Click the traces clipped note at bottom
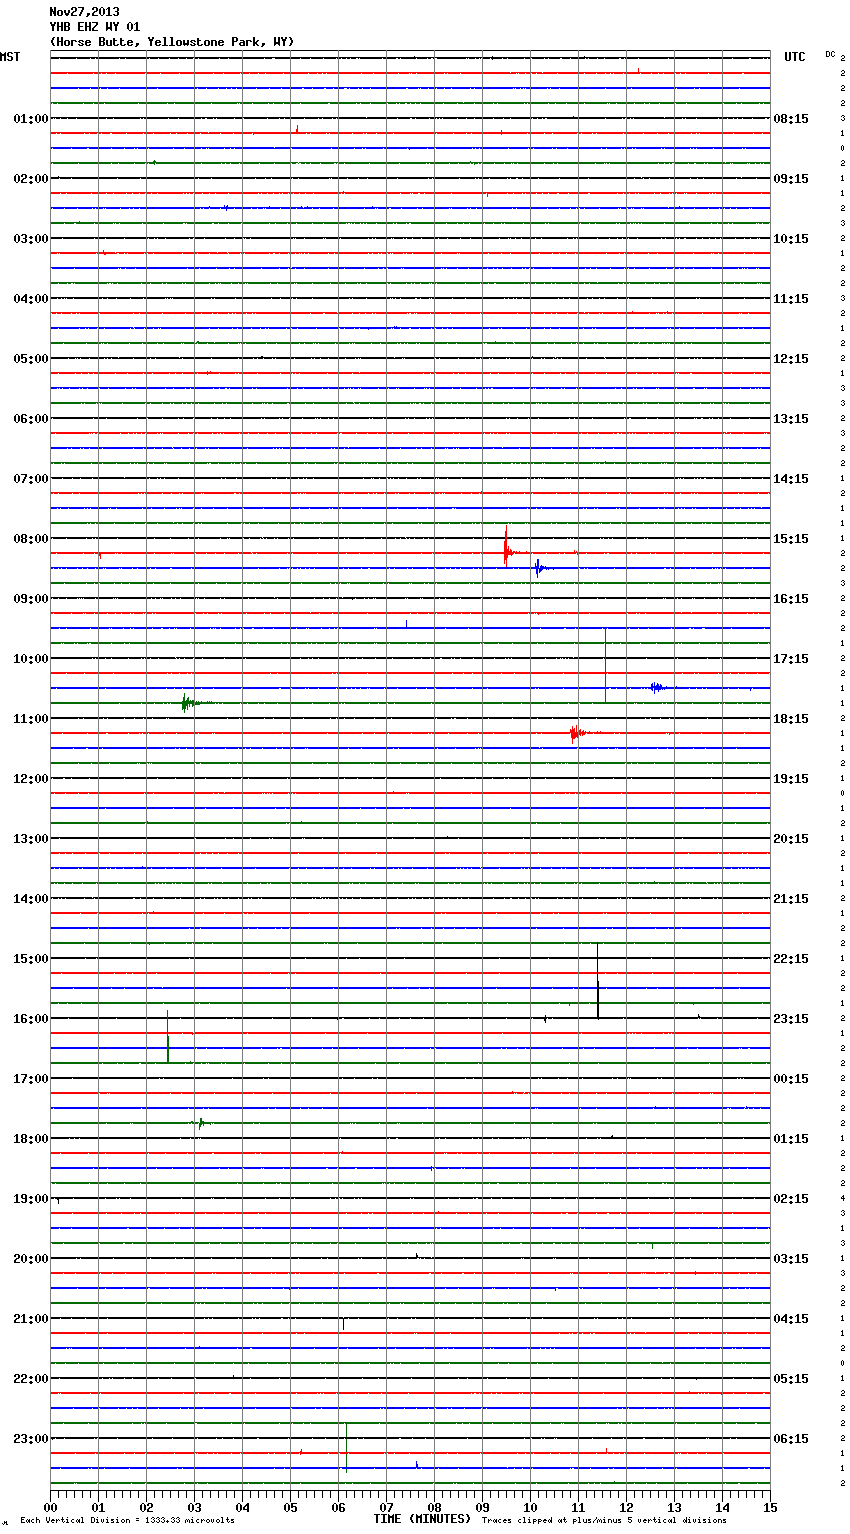This screenshot has height=1534, width=850. pos(604,1520)
